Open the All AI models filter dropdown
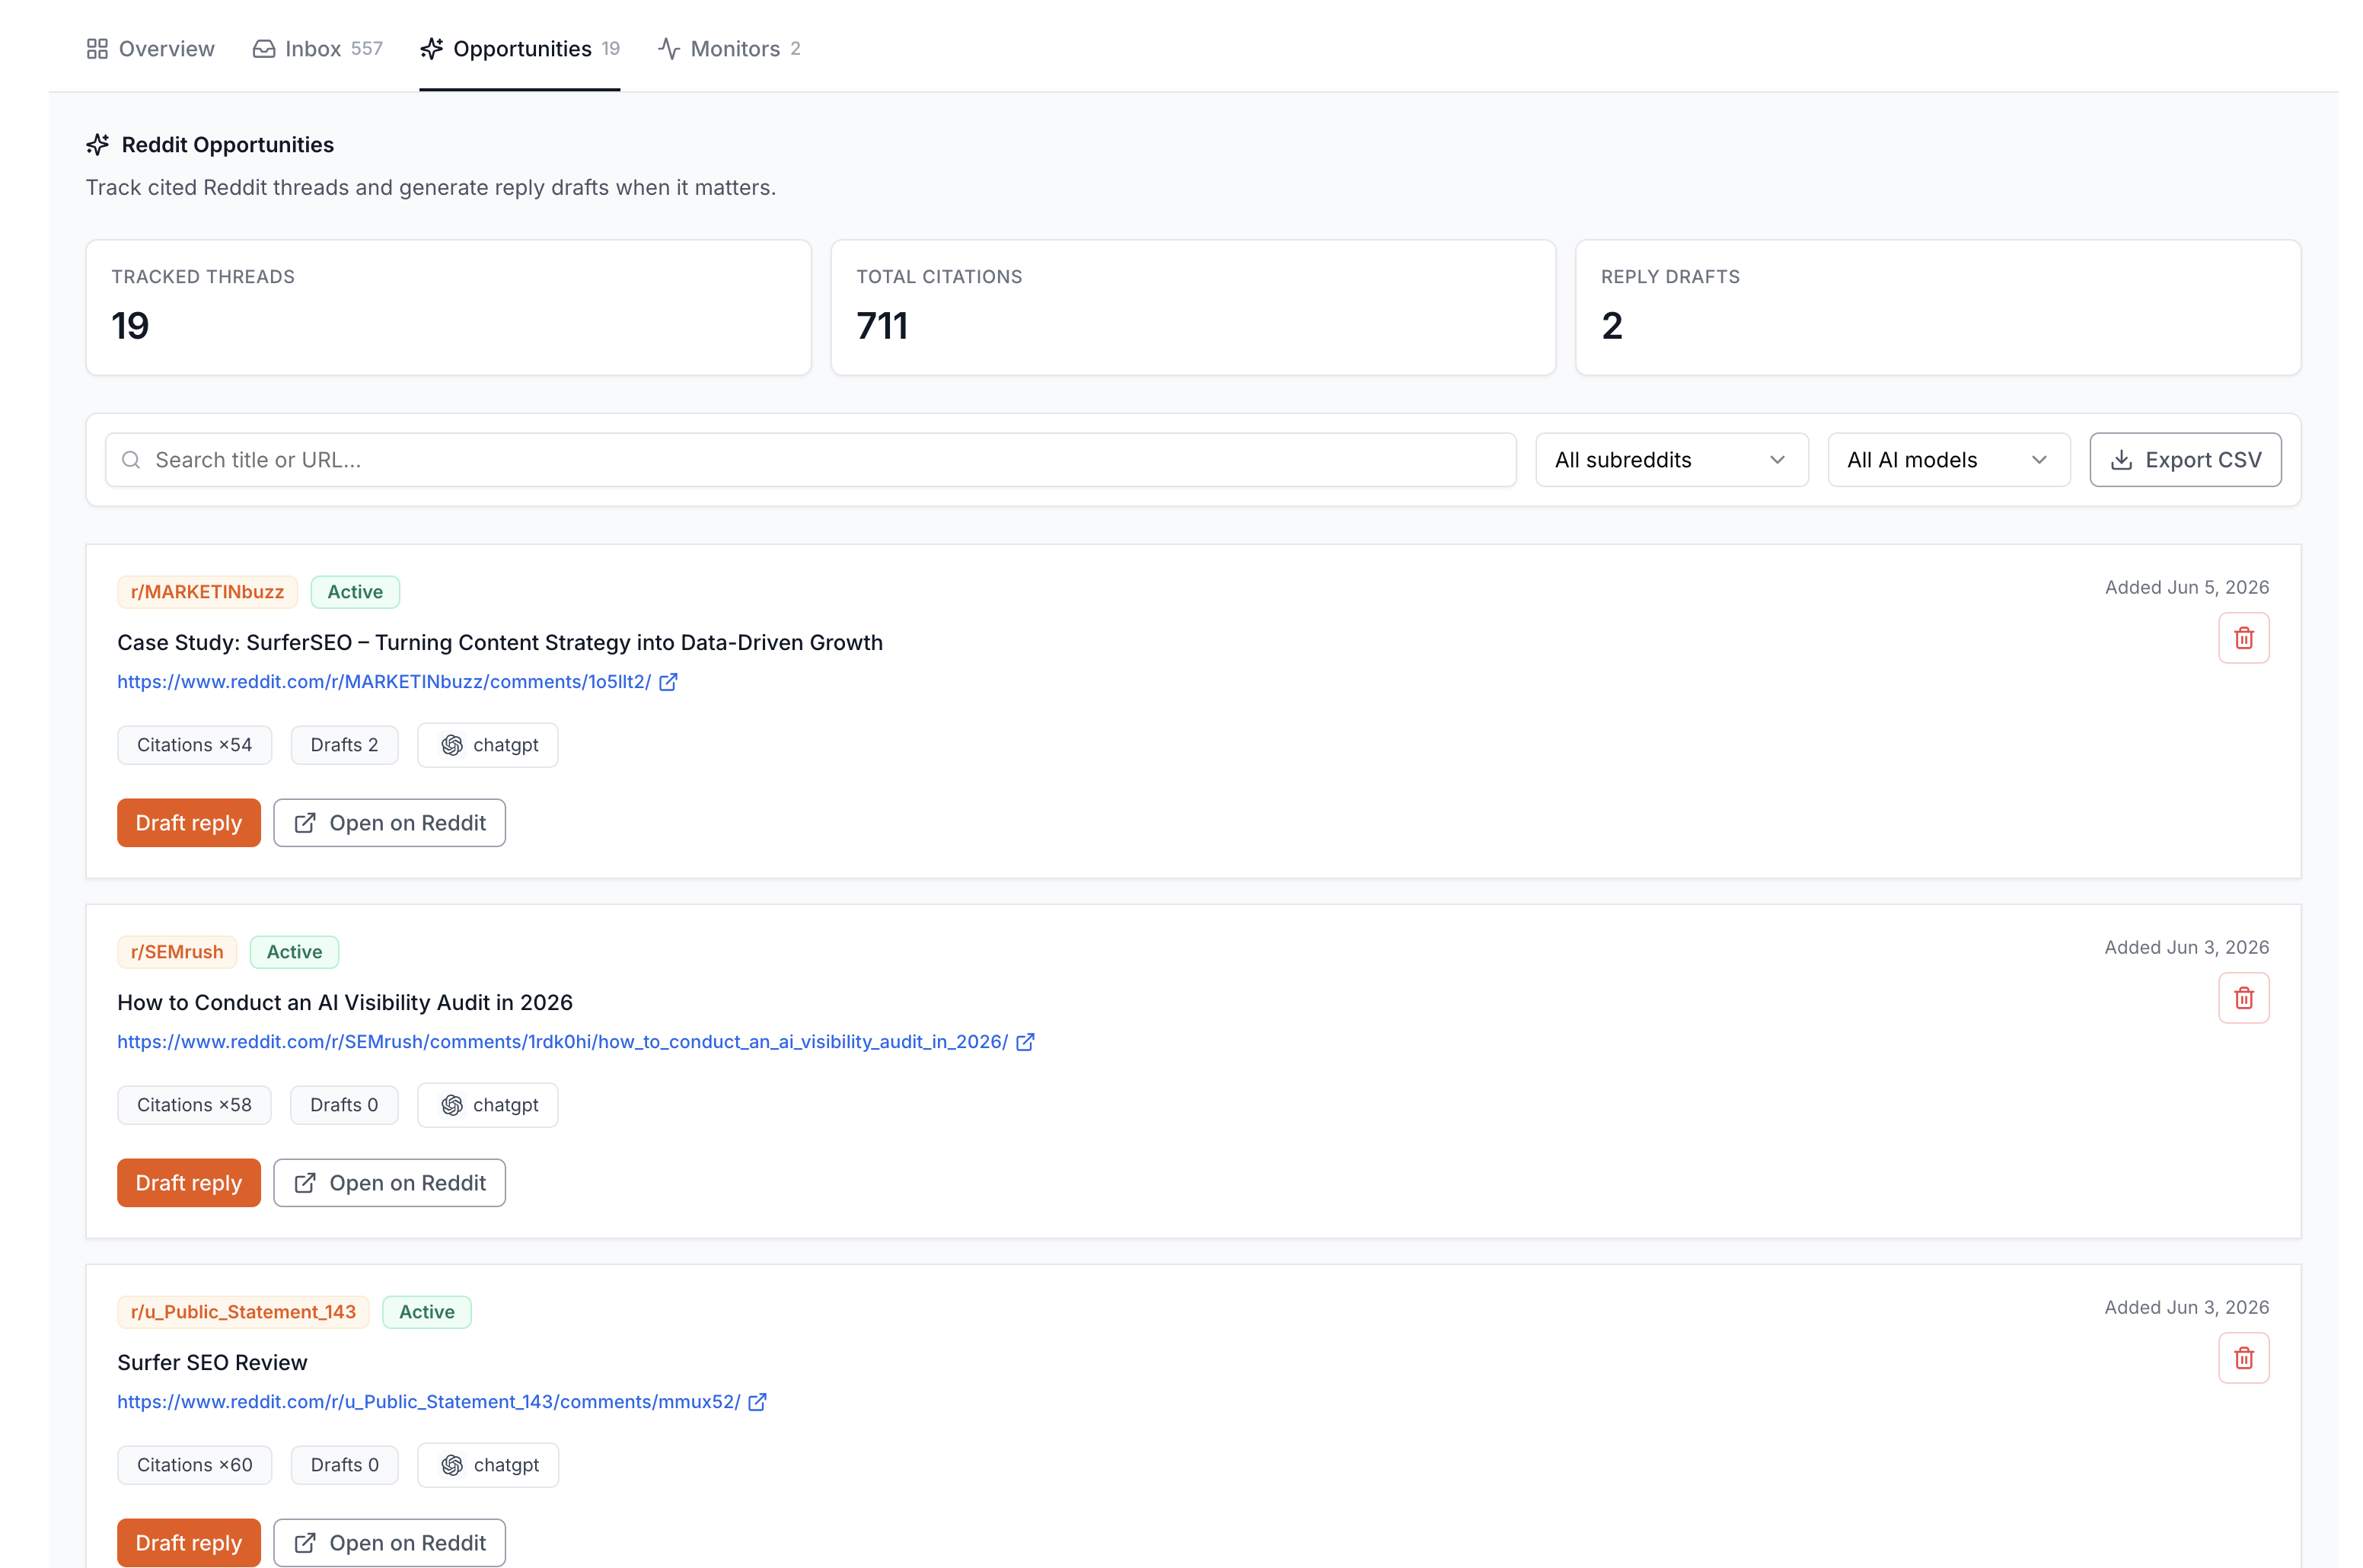Viewport: 2363px width, 1568px height. pos(1948,460)
